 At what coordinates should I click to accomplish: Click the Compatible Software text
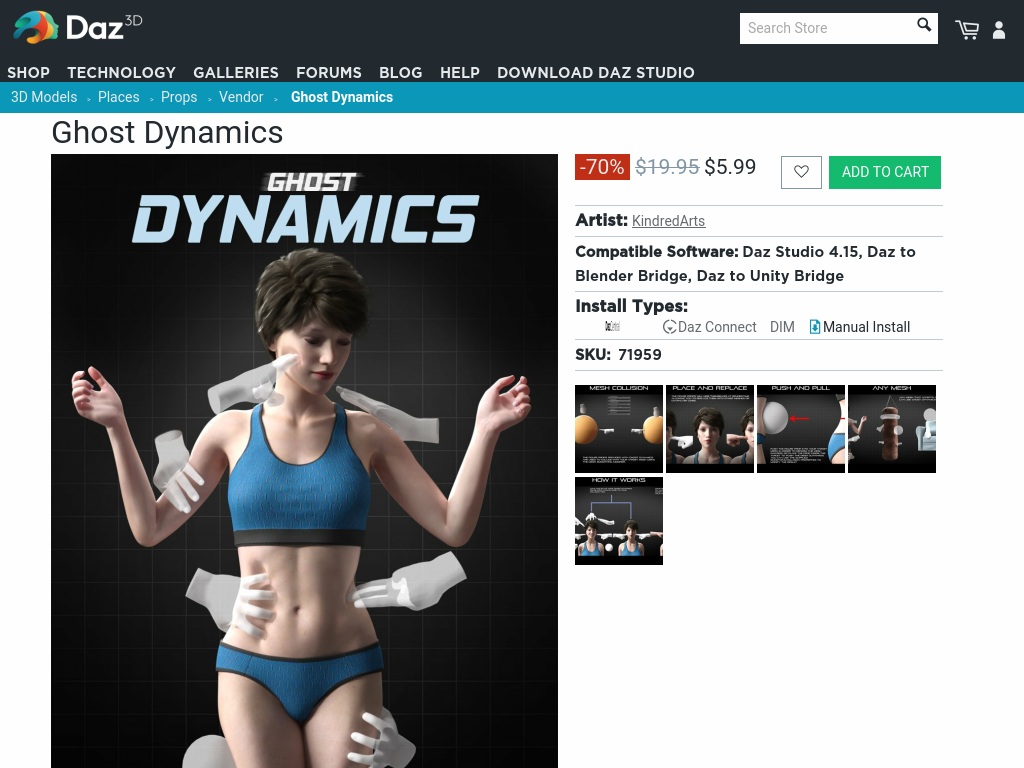(x=745, y=264)
